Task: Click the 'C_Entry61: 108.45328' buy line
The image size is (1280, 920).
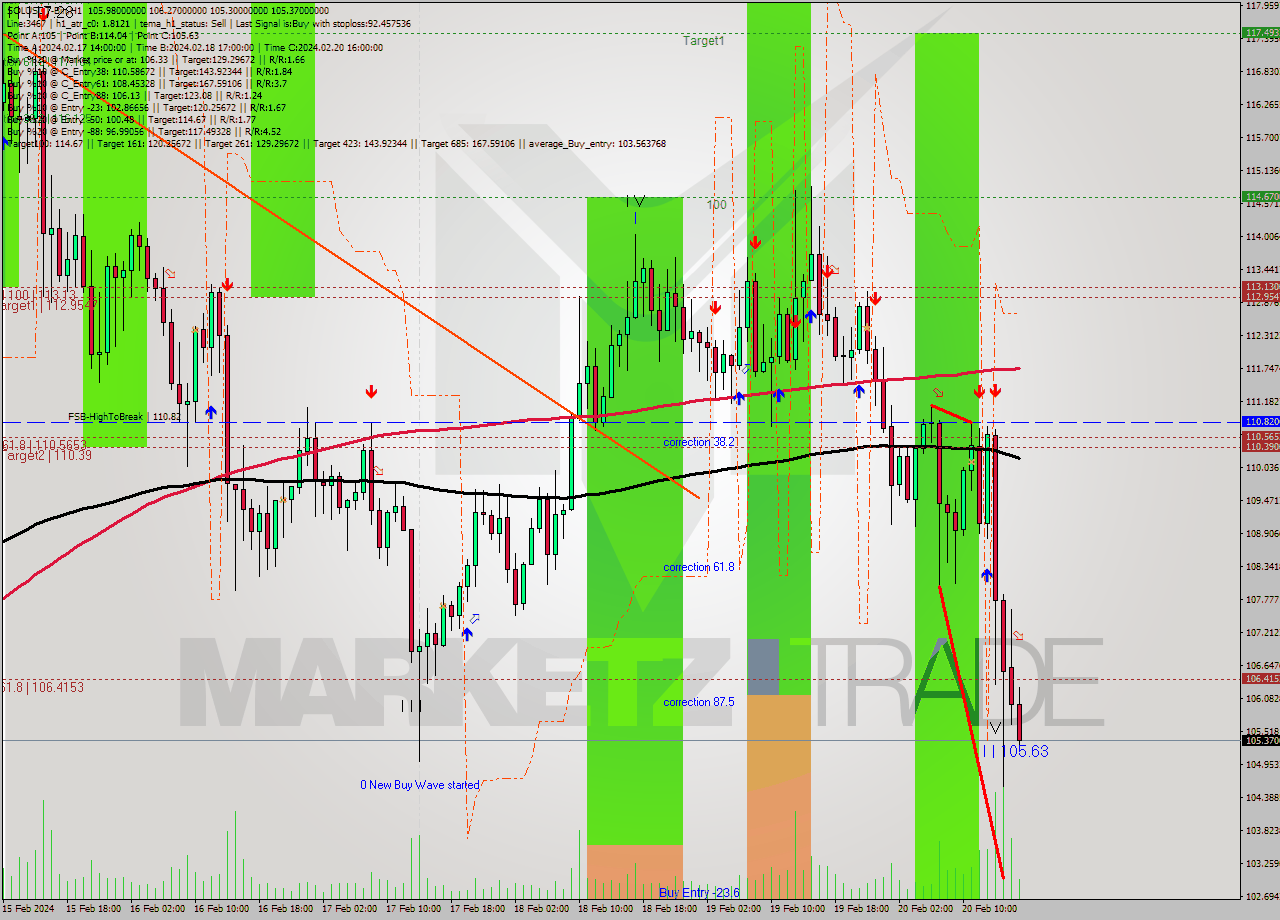Action: [148, 83]
